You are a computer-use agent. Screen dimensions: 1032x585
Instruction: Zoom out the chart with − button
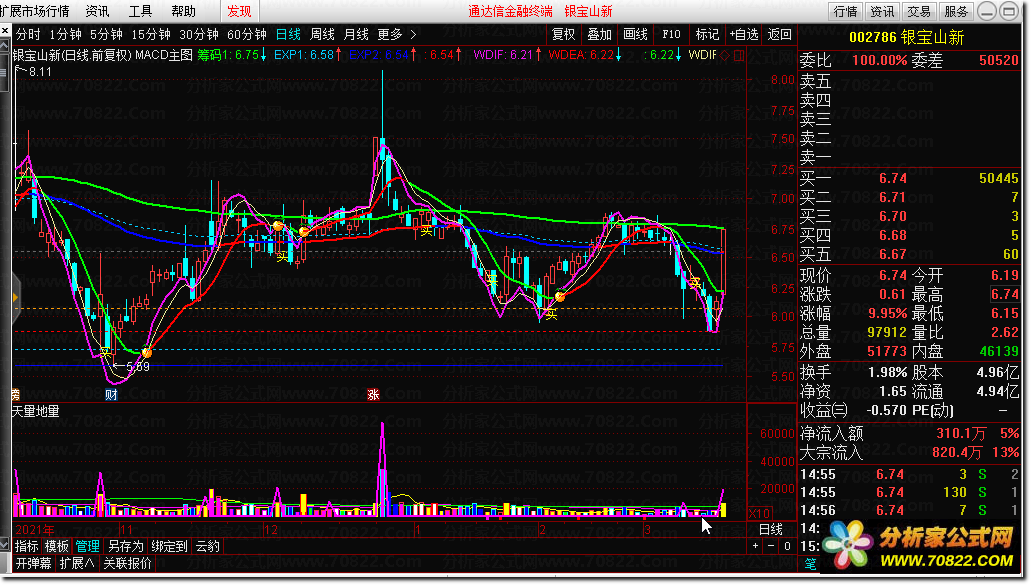(771, 546)
